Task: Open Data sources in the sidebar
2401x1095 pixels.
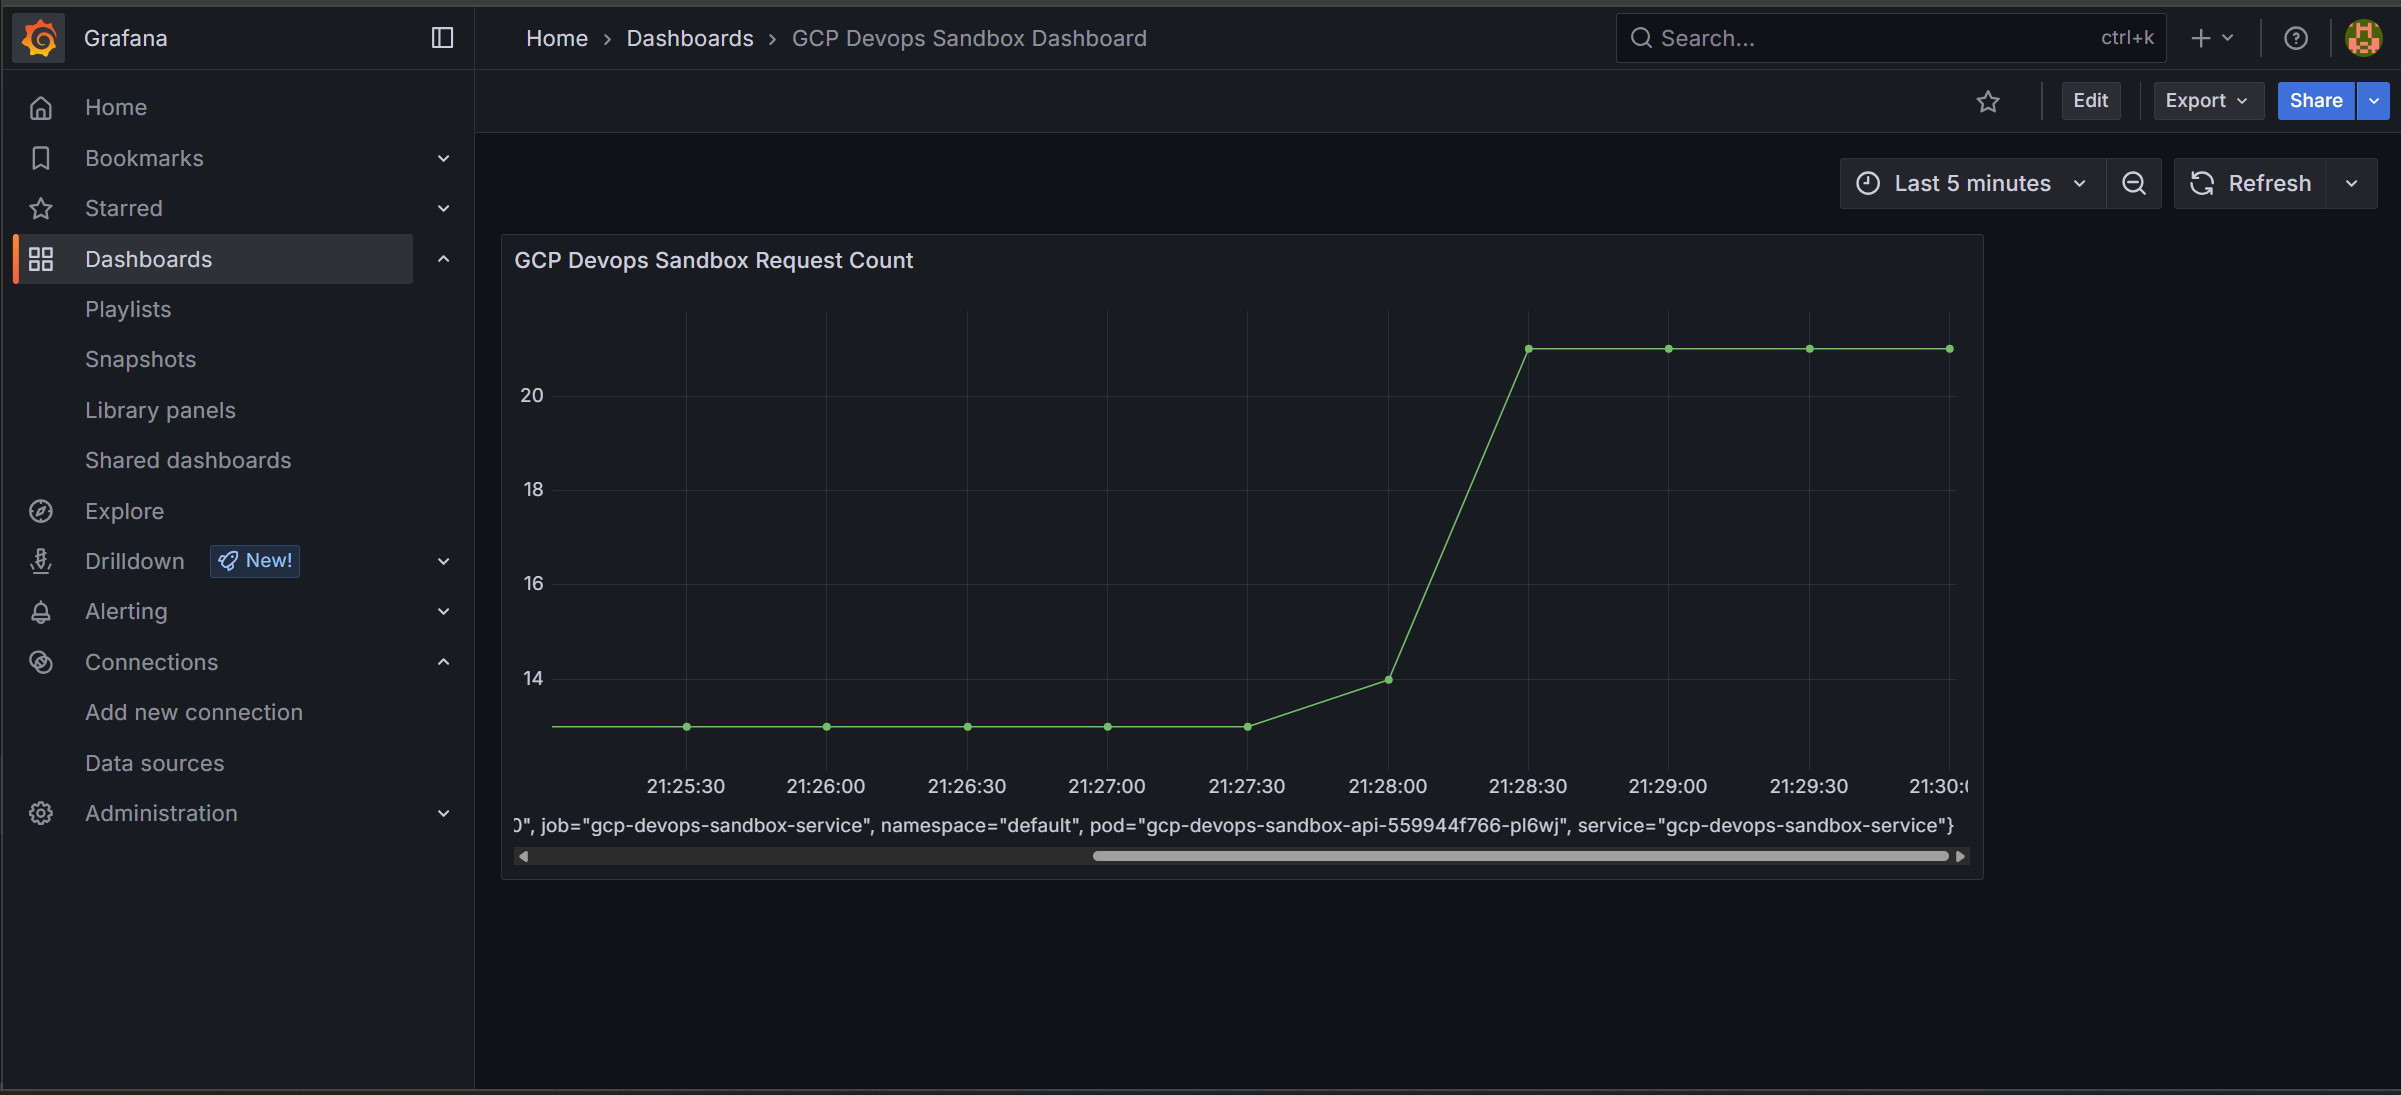Action: [x=155, y=763]
